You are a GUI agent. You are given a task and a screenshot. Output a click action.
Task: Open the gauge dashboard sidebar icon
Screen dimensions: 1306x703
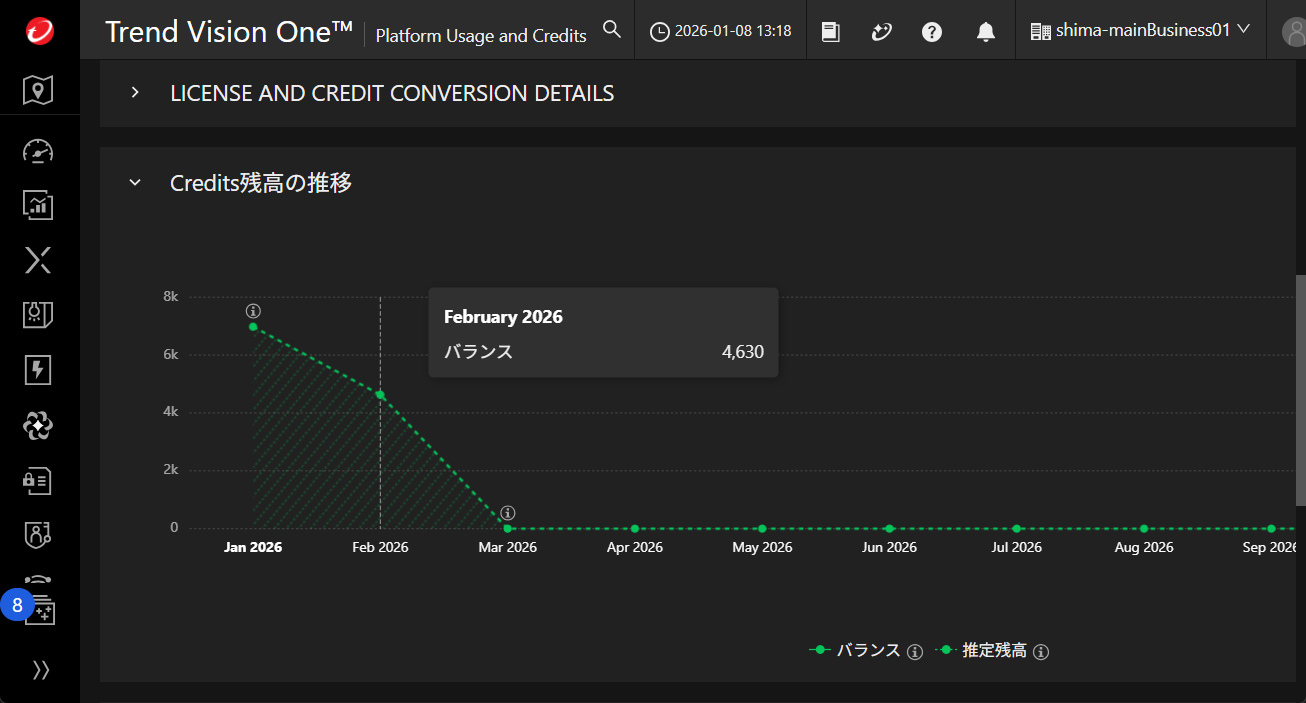pos(38,152)
